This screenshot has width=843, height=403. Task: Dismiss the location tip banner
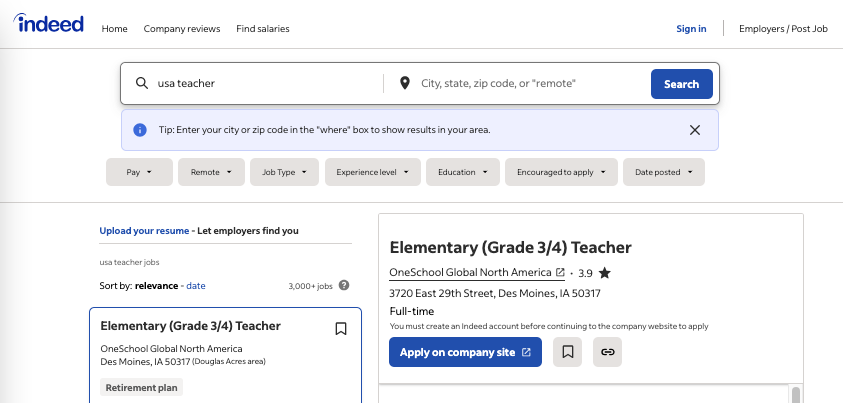point(695,130)
